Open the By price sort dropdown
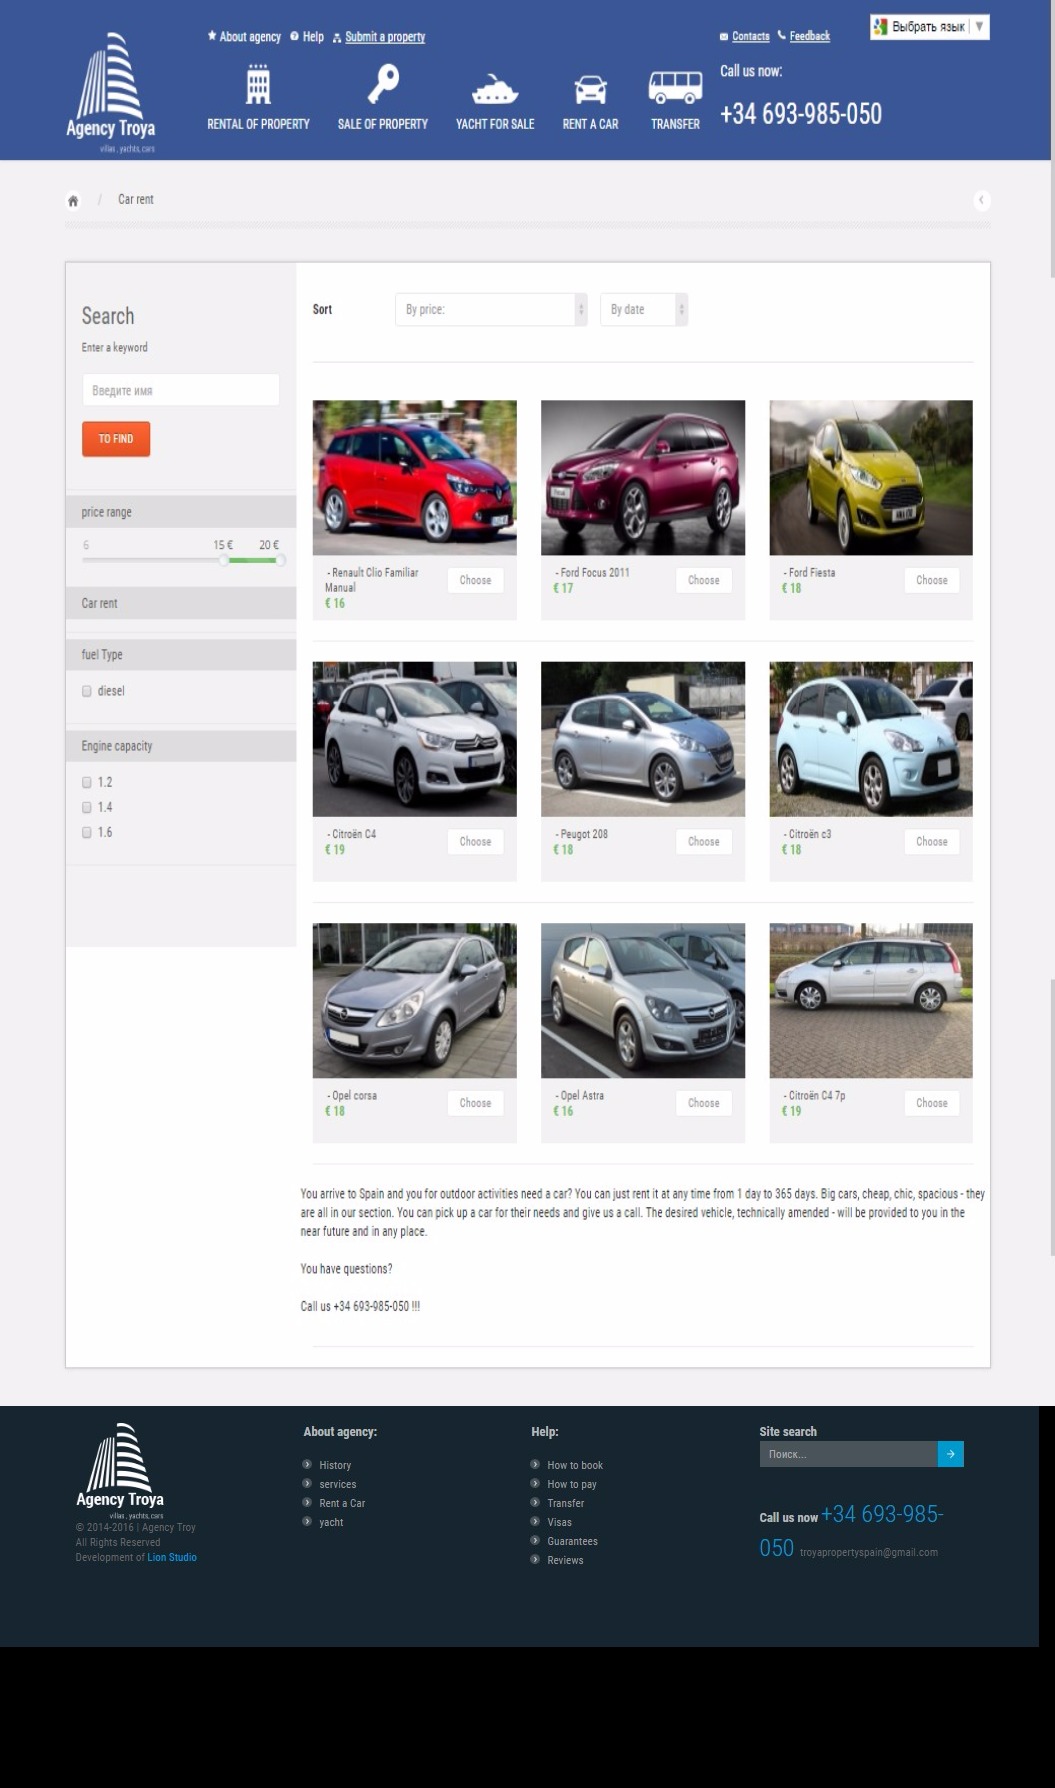 point(491,309)
